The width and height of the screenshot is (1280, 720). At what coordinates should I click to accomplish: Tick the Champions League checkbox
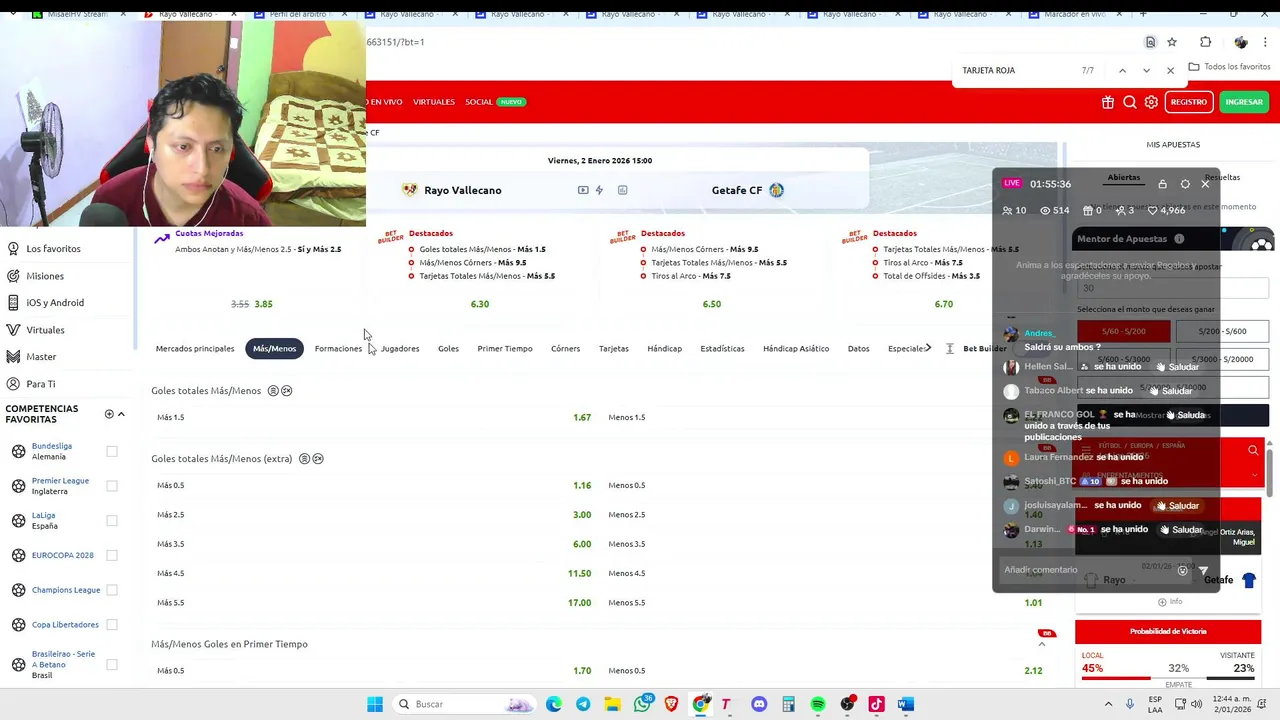pyautogui.click(x=112, y=590)
